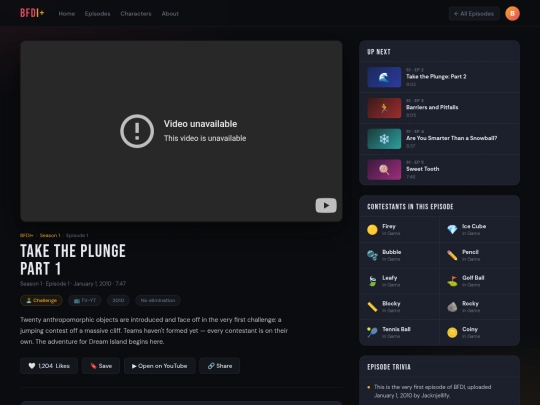Select the Firey contestant icon
Screen dimensions: 540x405
click(372, 229)
